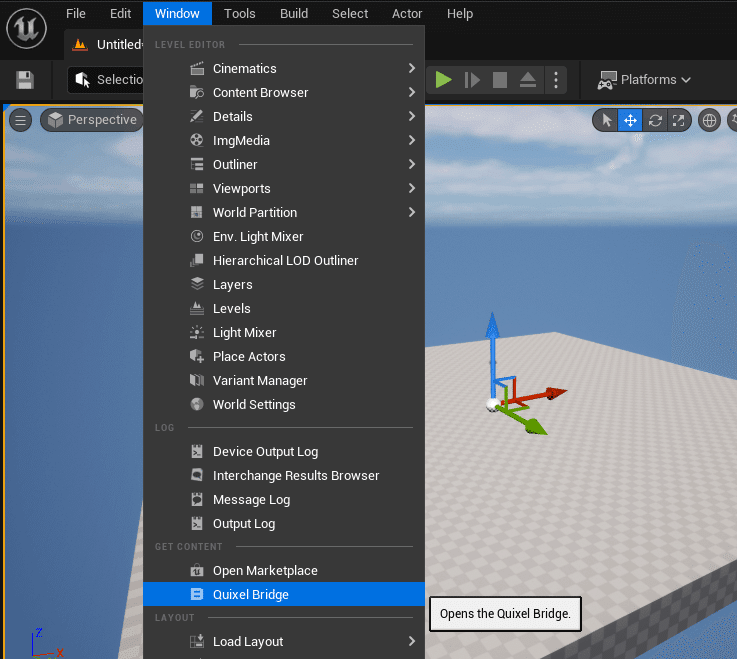Viewport: 737px width, 659px height.
Task: Open the Perspective view mode dropdown
Action: pos(92,120)
